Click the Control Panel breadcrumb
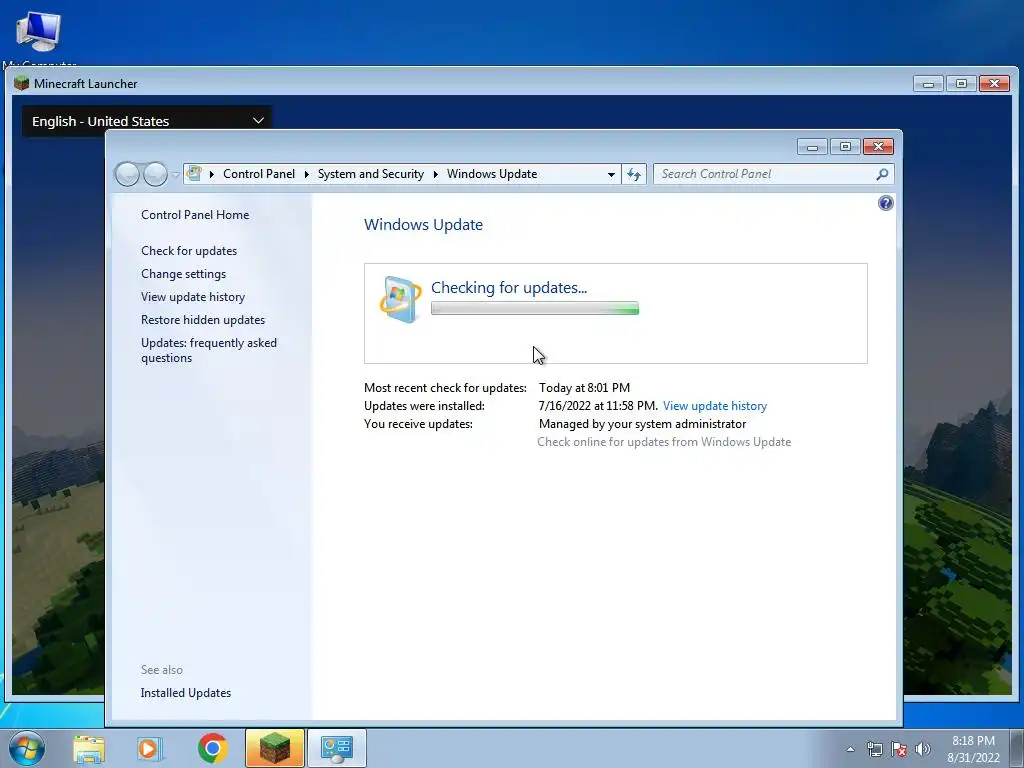The image size is (1024, 768). pyautogui.click(x=259, y=174)
